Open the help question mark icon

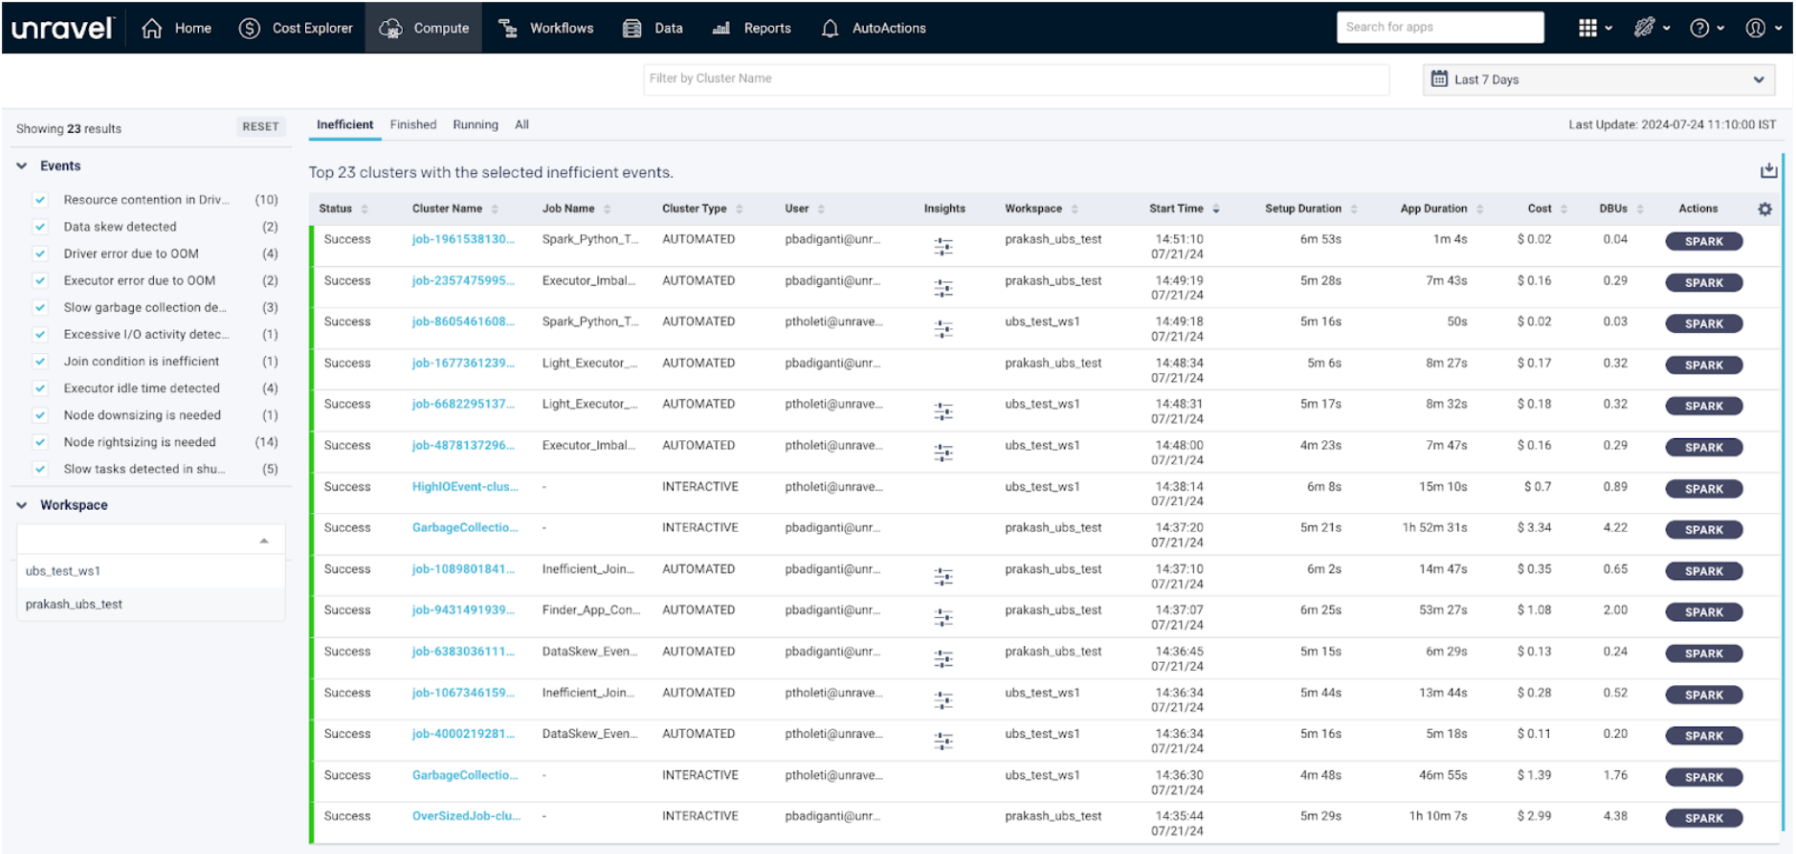1699,28
